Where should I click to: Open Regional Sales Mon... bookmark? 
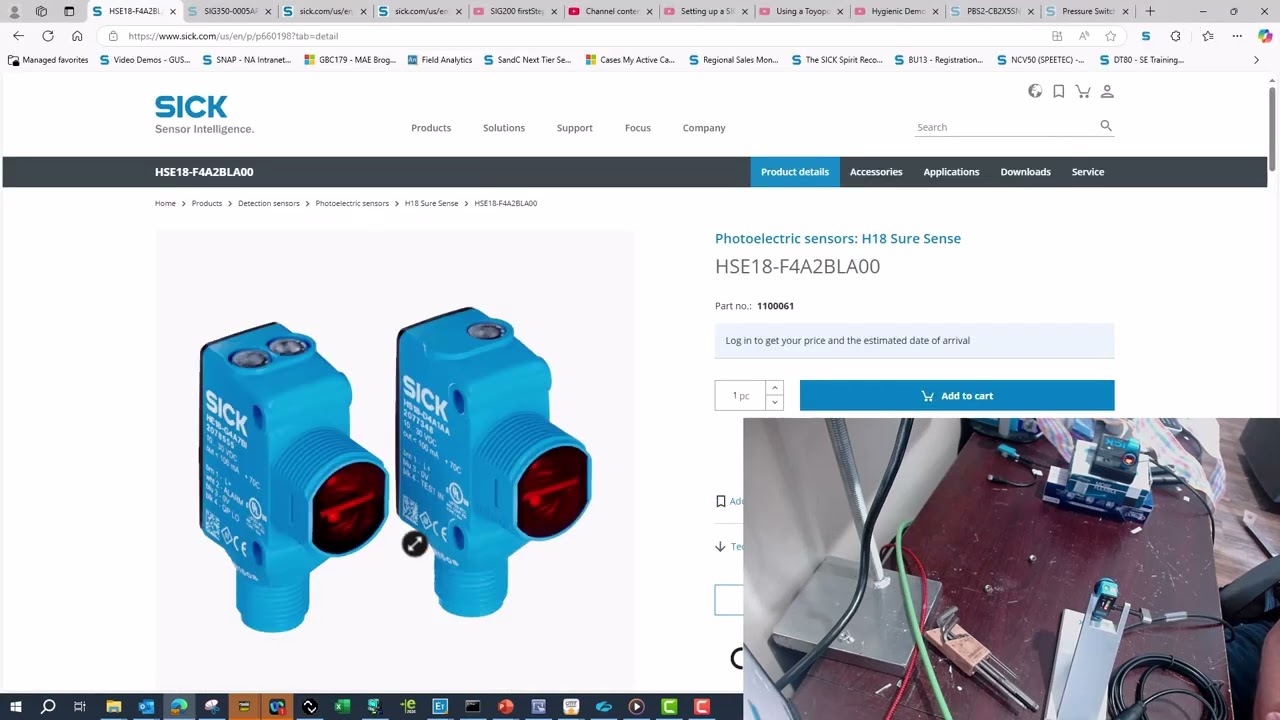click(733, 60)
